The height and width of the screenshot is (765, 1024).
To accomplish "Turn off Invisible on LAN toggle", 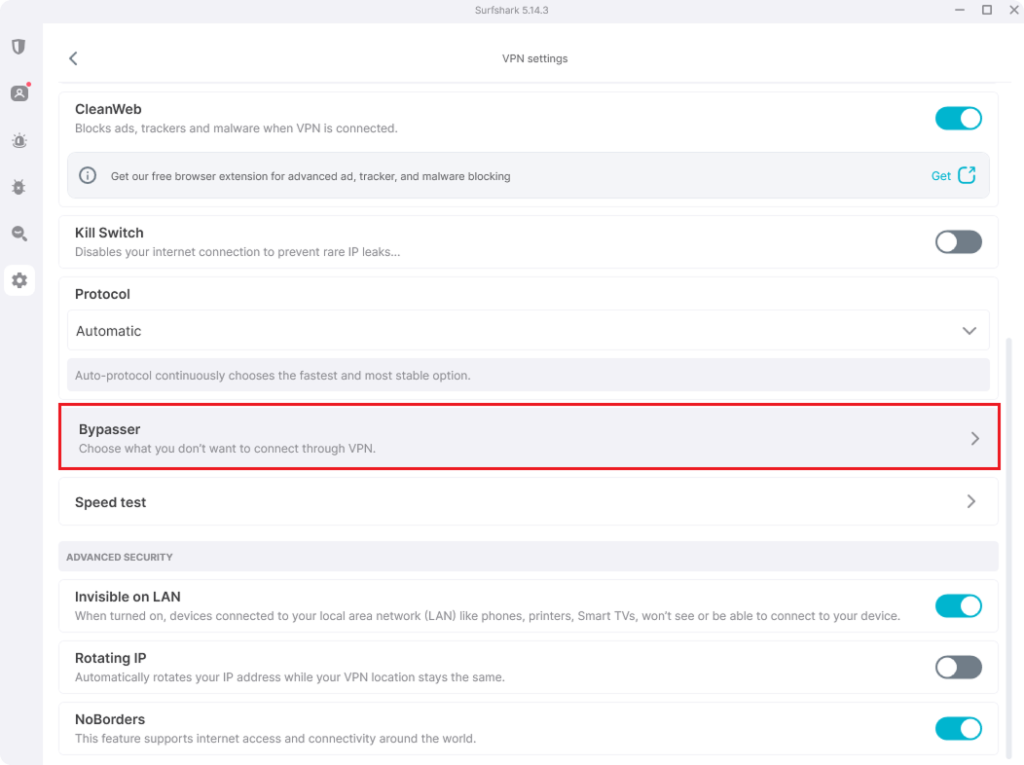I will point(958,605).
